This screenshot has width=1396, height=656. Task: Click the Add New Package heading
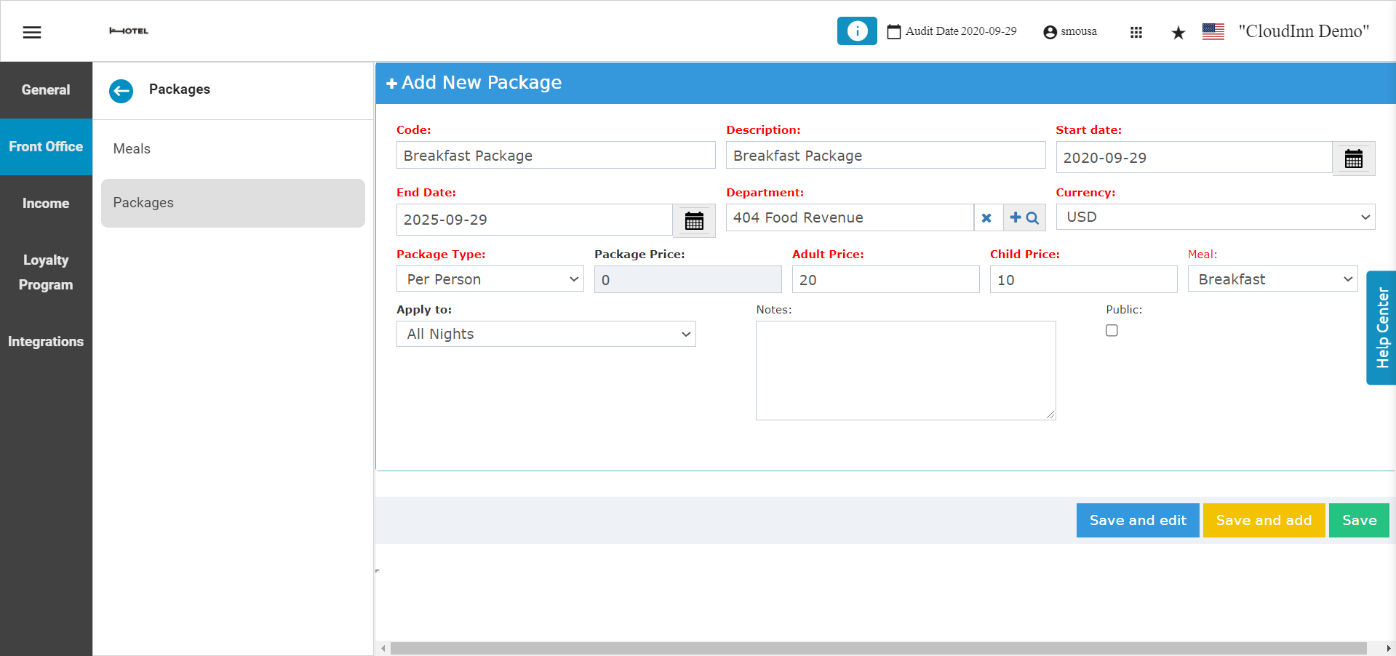[x=474, y=83]
